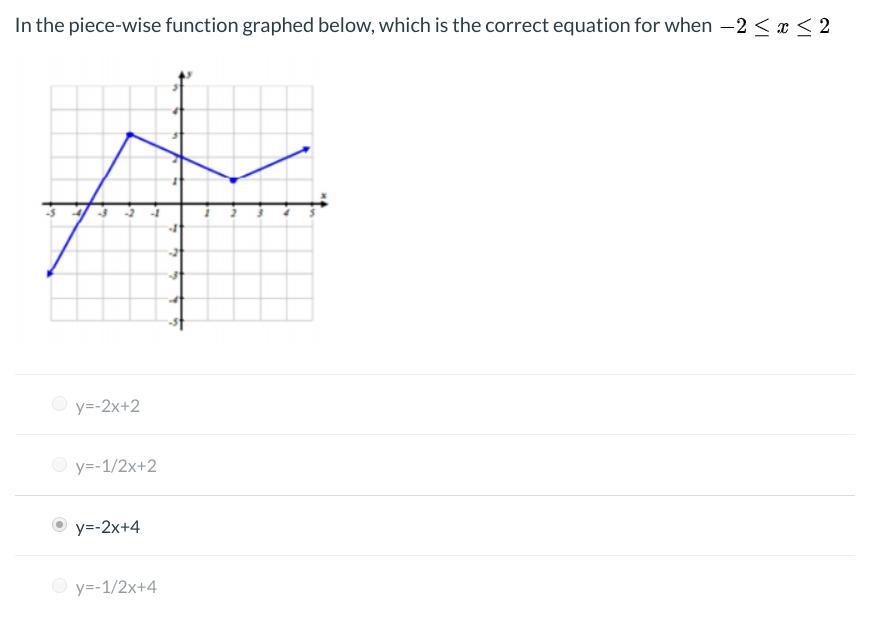Click the y=-1/2x+4 answer label
The image size is (875, 621).
(116, 587)
